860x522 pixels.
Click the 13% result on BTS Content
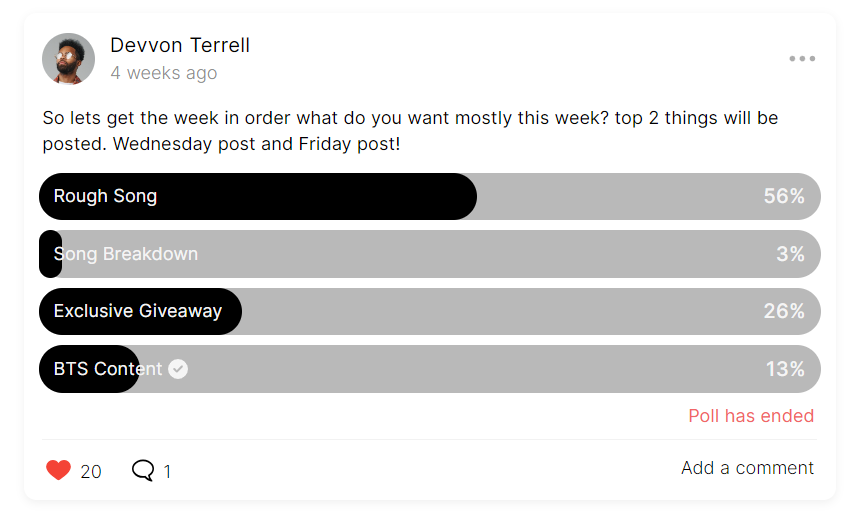pyautogui.click(x=785, y=369)
